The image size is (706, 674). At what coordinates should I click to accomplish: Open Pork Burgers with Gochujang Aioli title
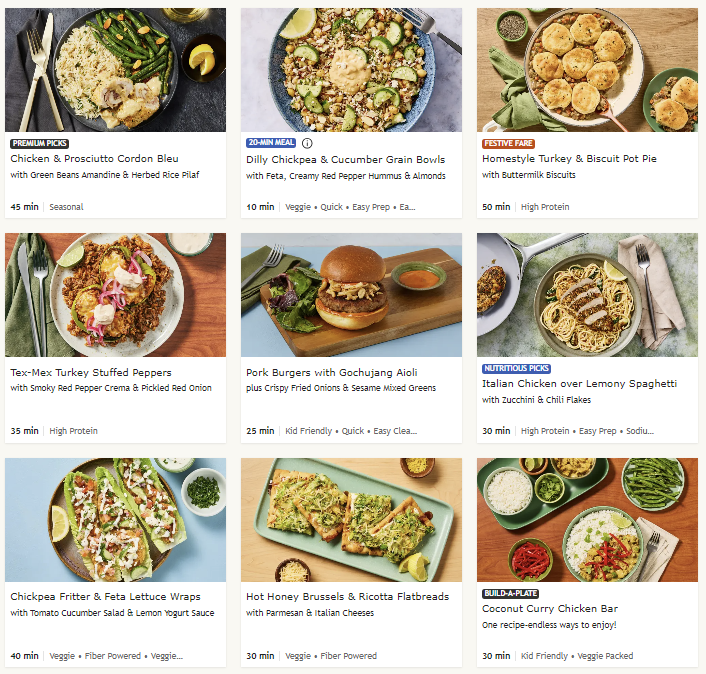[x=331, y=372]
